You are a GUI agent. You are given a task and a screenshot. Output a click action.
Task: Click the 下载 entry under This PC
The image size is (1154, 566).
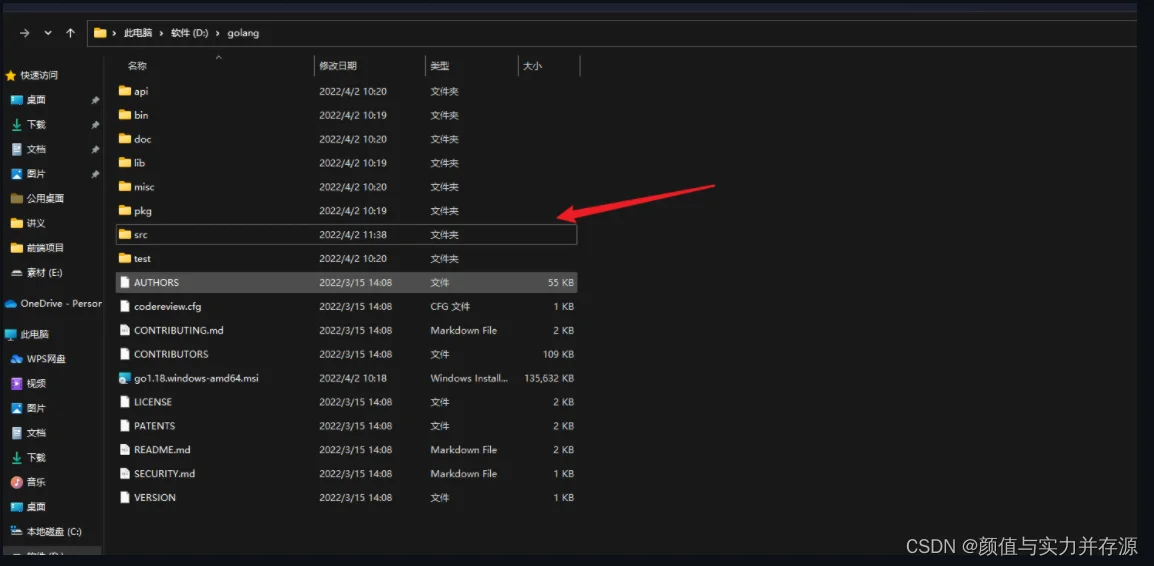(x=36, y=457)
